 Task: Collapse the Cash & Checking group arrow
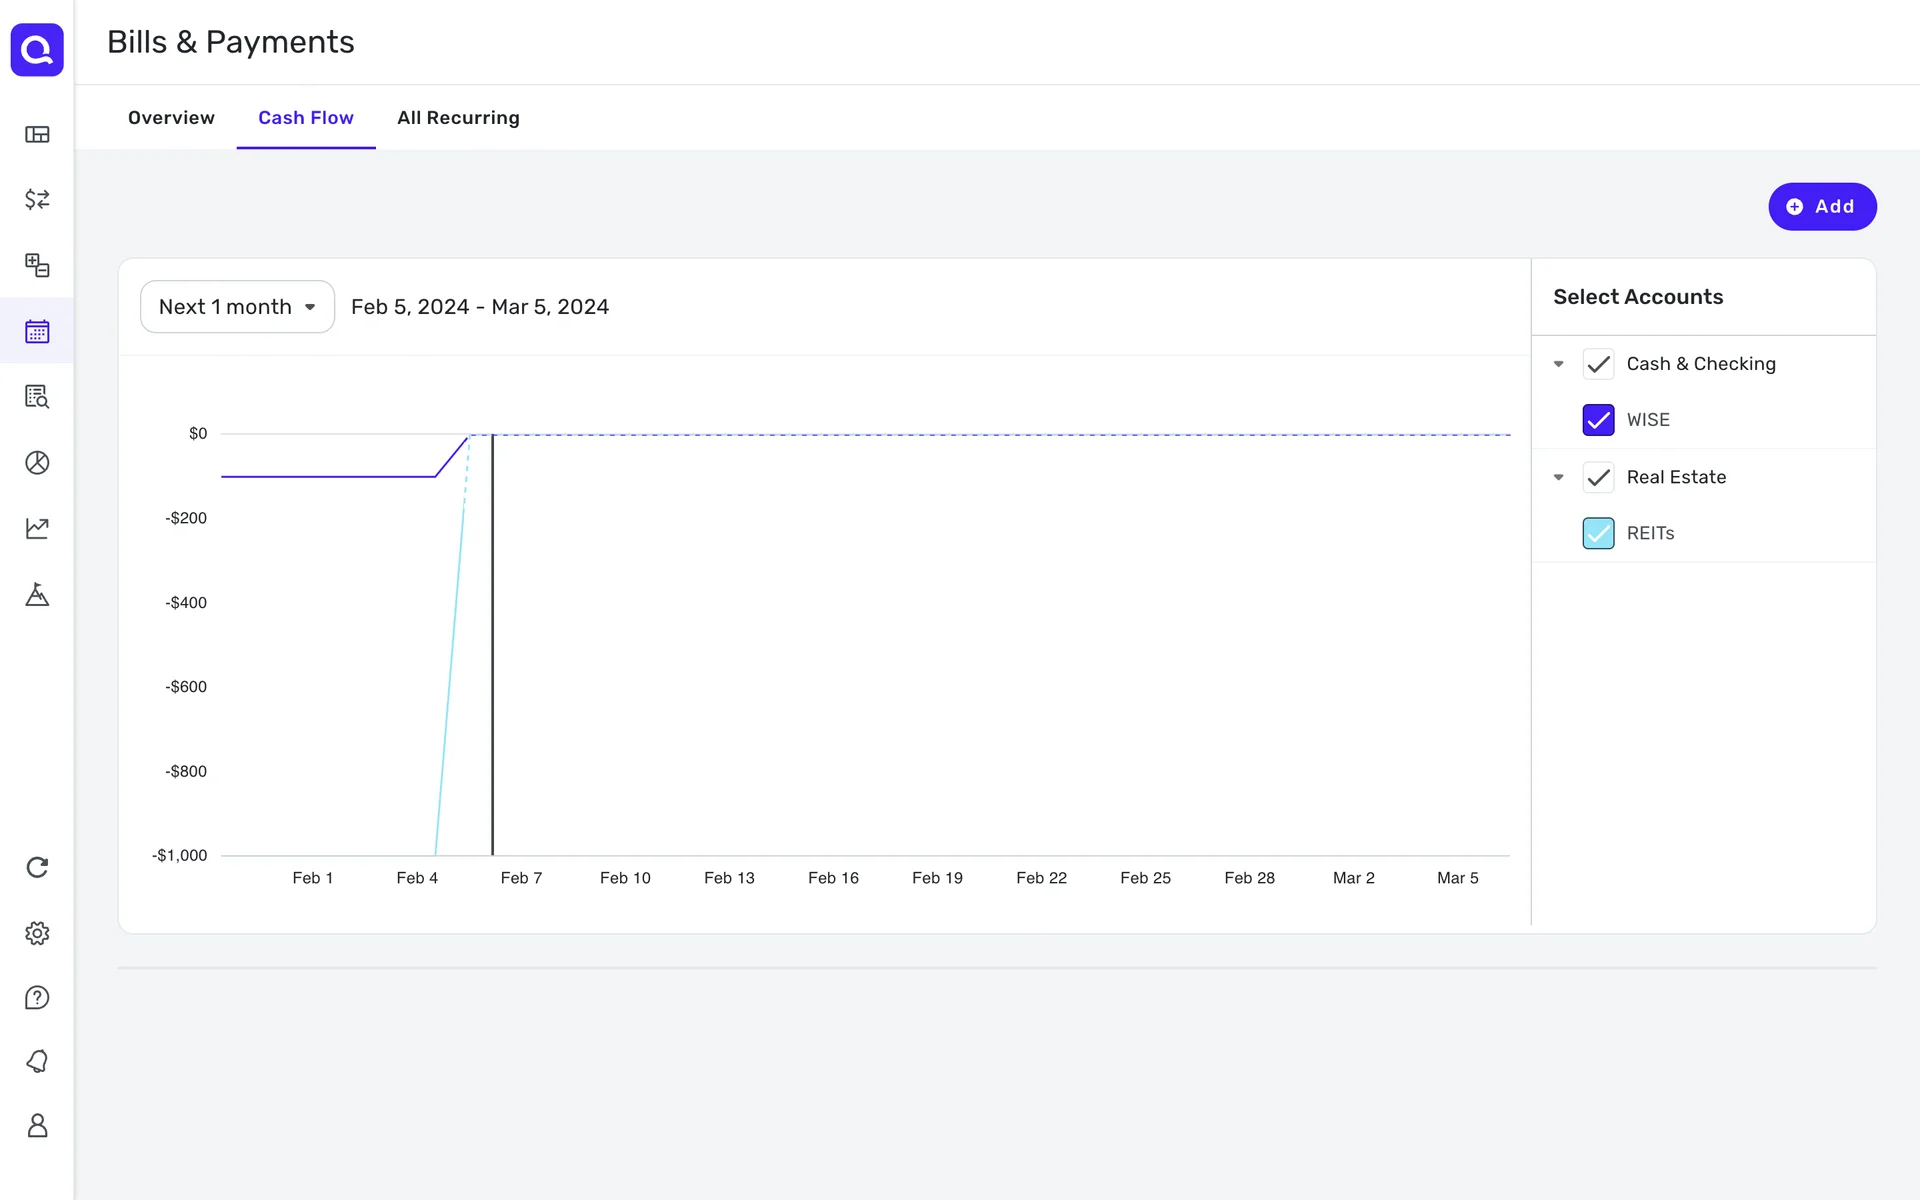pos(1558,364)
